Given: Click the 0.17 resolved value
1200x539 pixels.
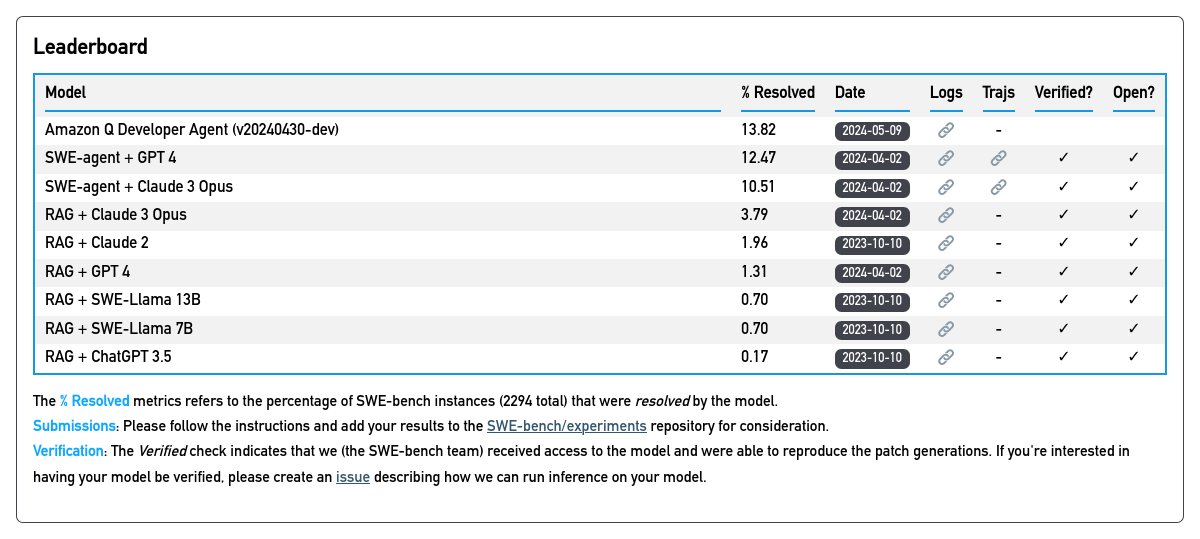Looking at the screenshot, I should tap(755, 357).
